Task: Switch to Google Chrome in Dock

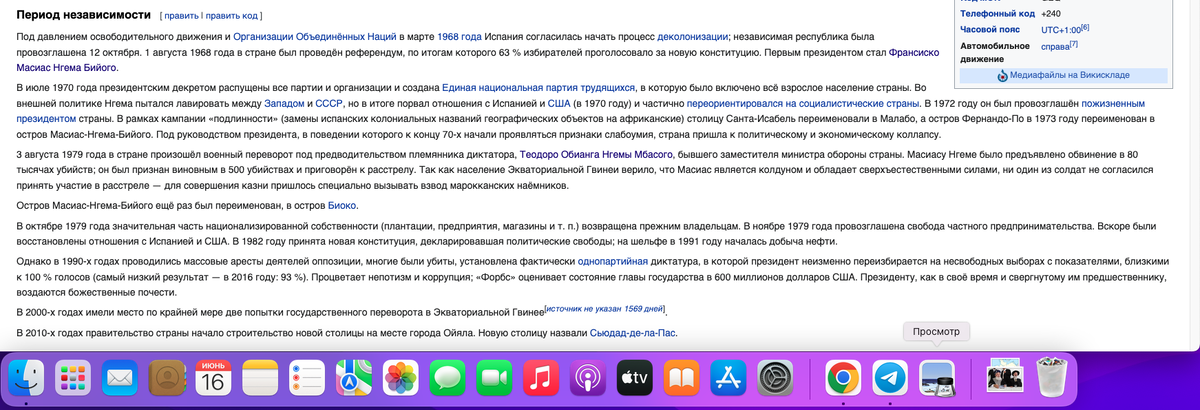Action: (843, 378)
